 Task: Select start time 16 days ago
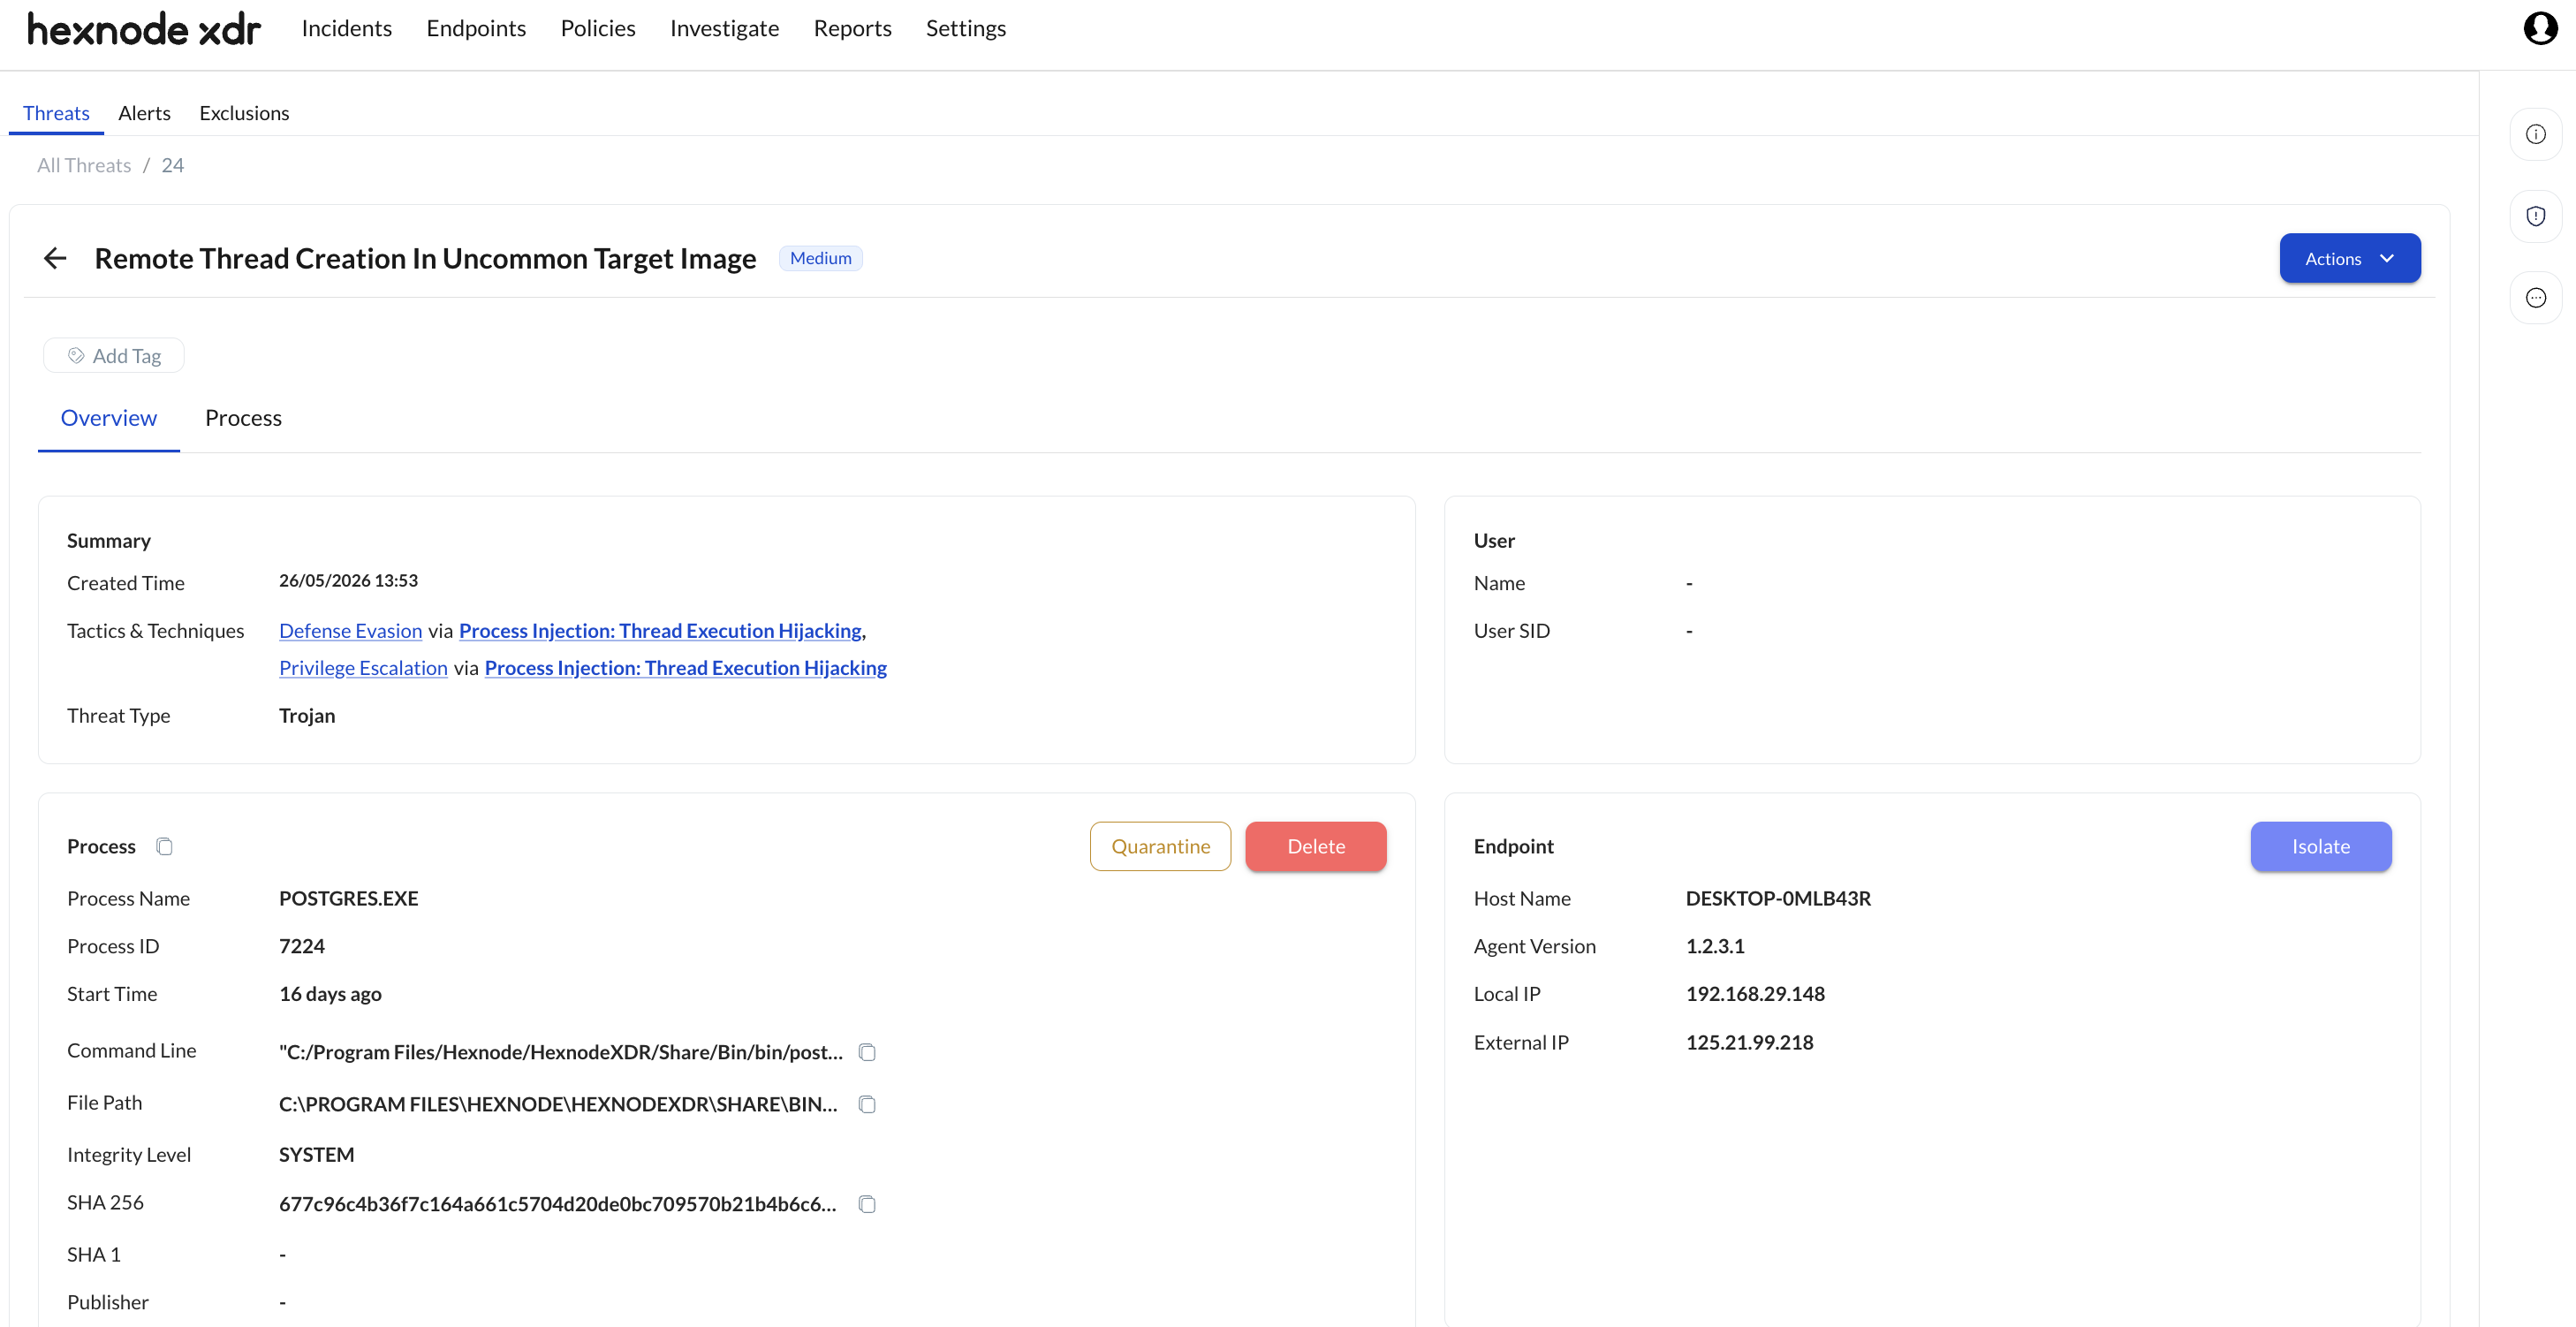tap(330, 994)
